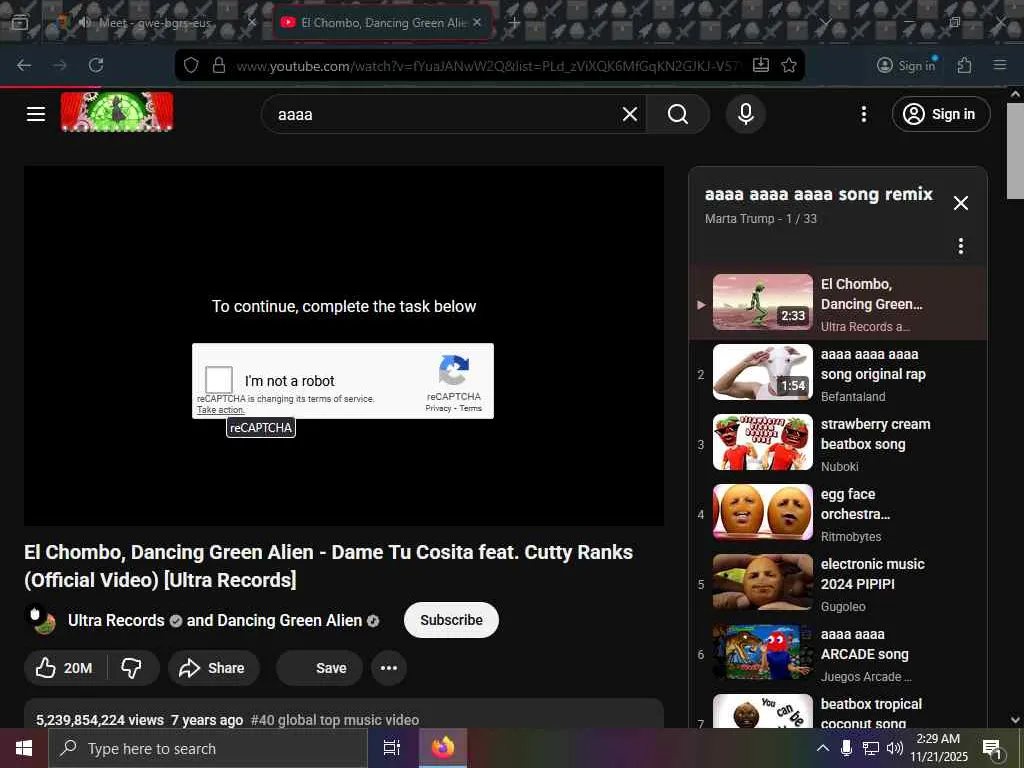The width and height of the screenshot is (1024, 768).
Task: Play El Chombo Dancing Green playlist item
Action: point(839,304)
